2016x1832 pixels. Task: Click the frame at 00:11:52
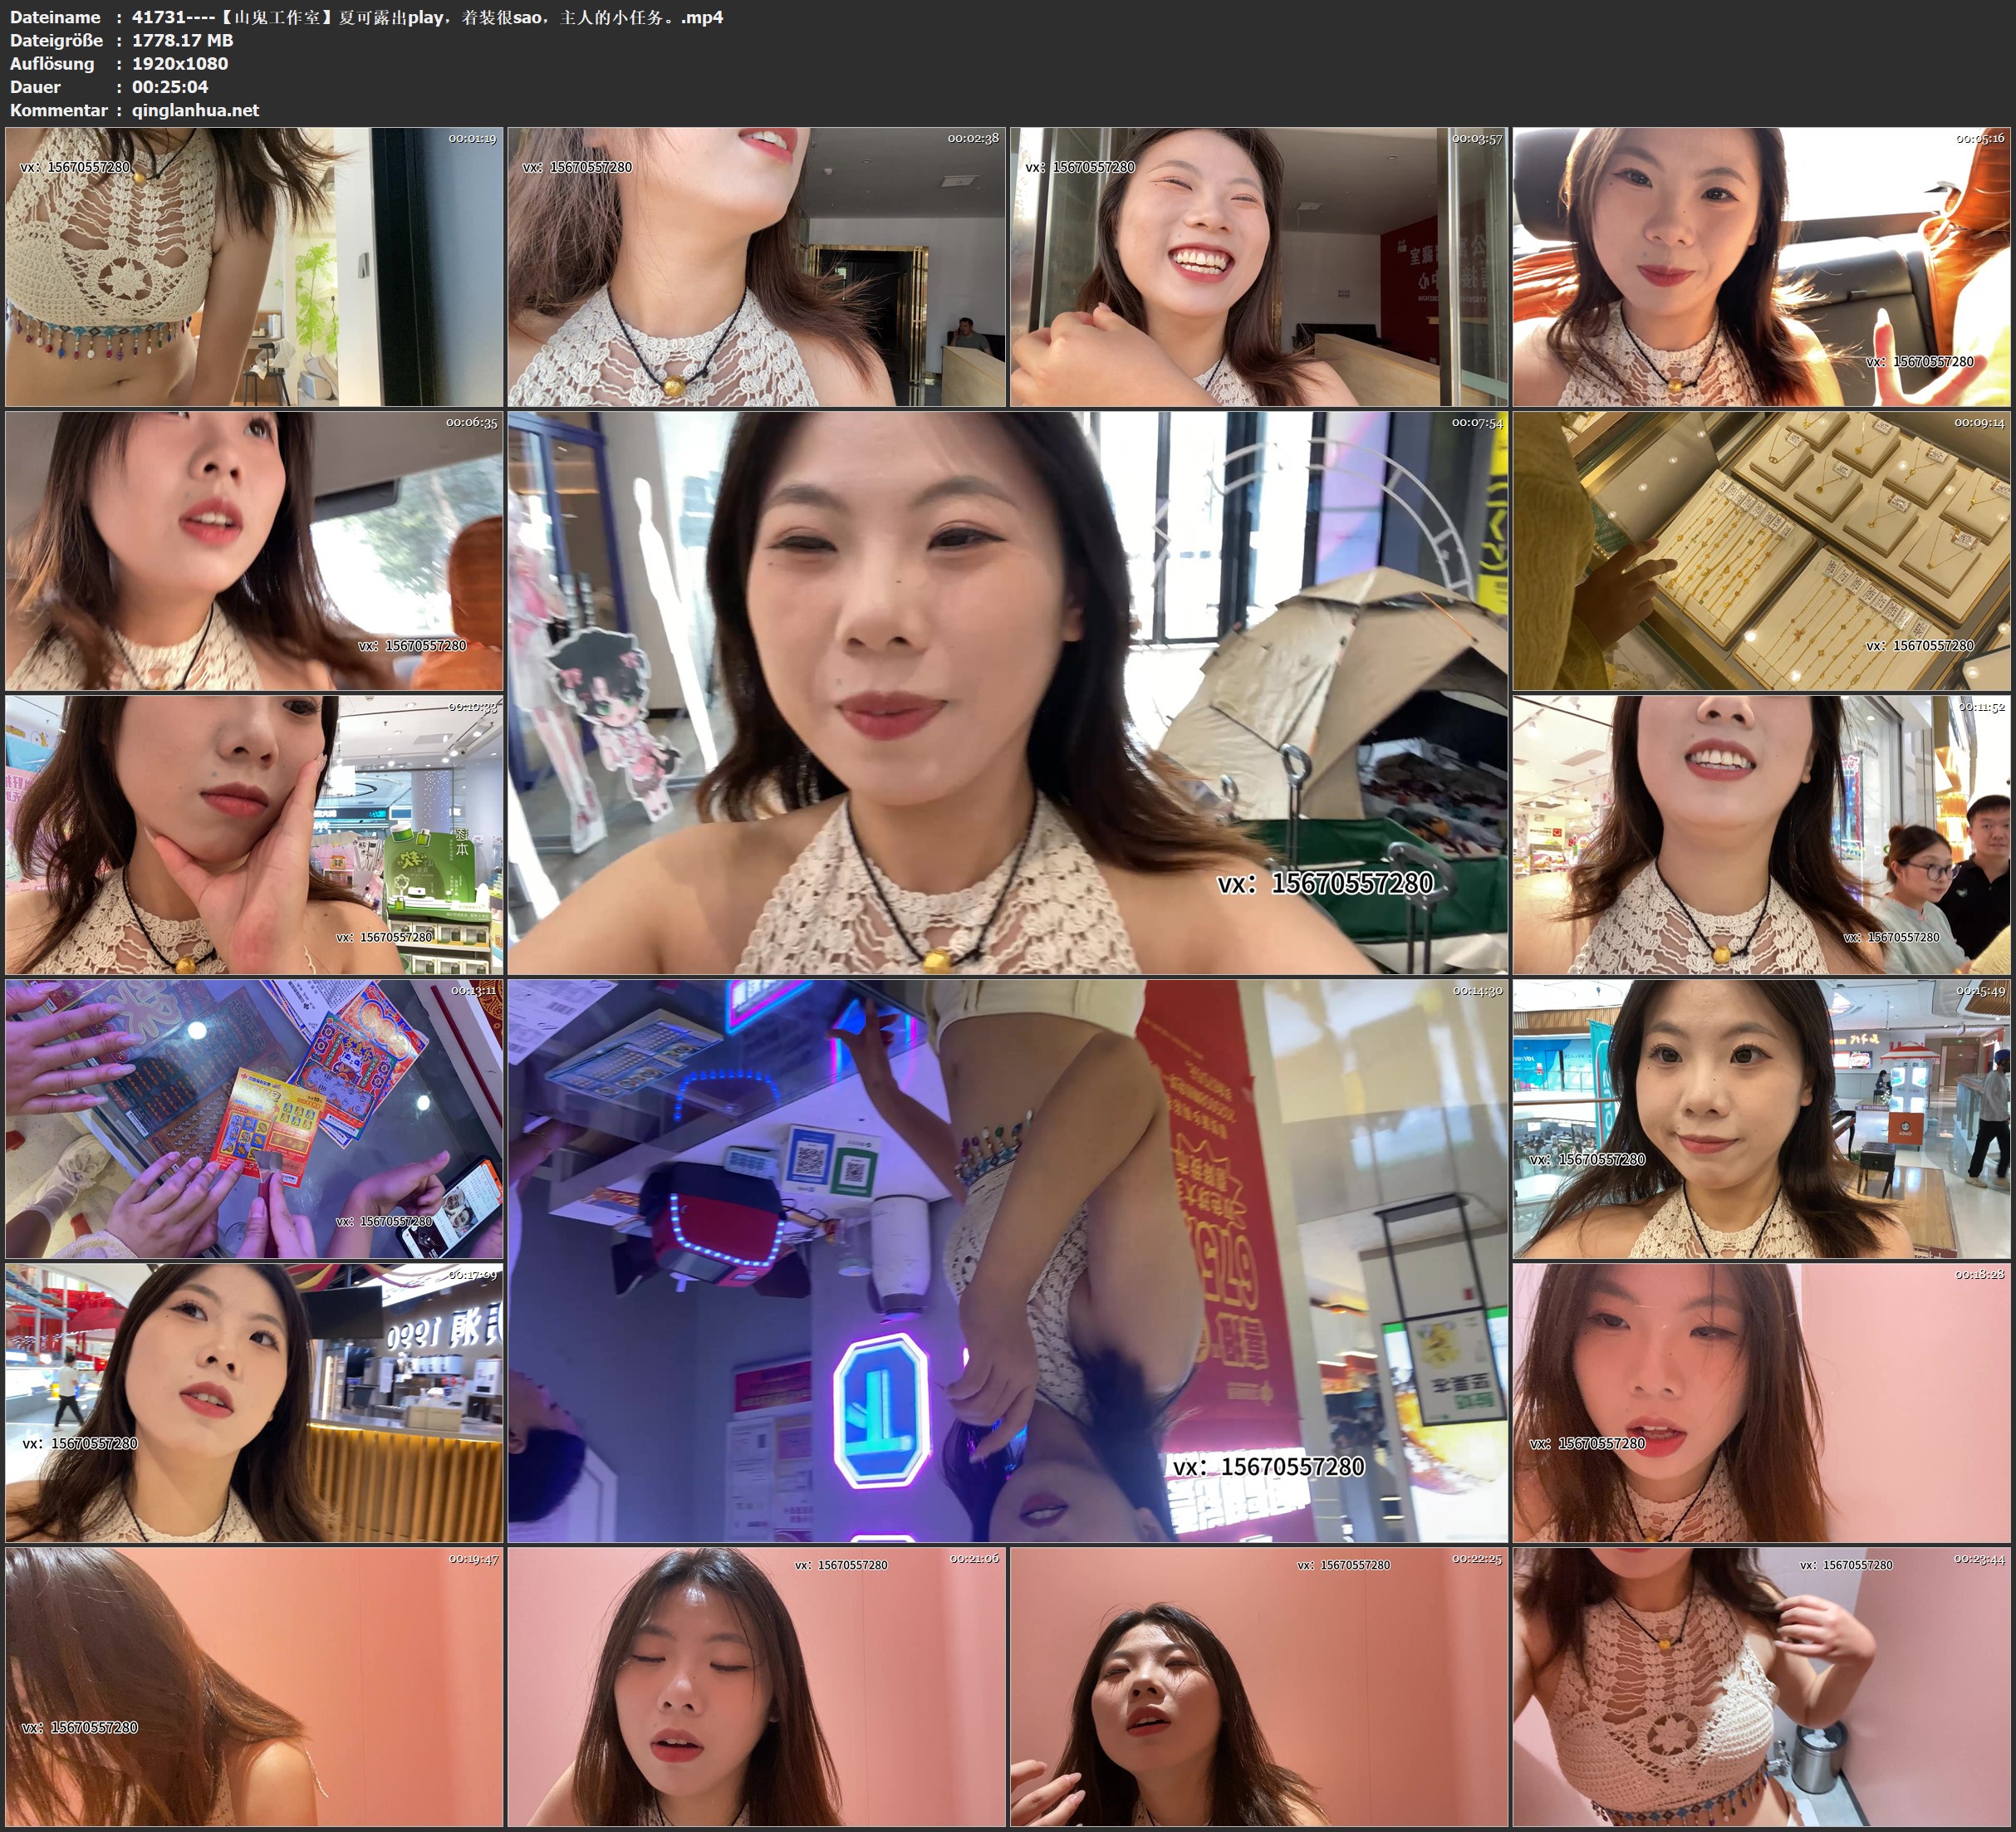[1762, 835]
